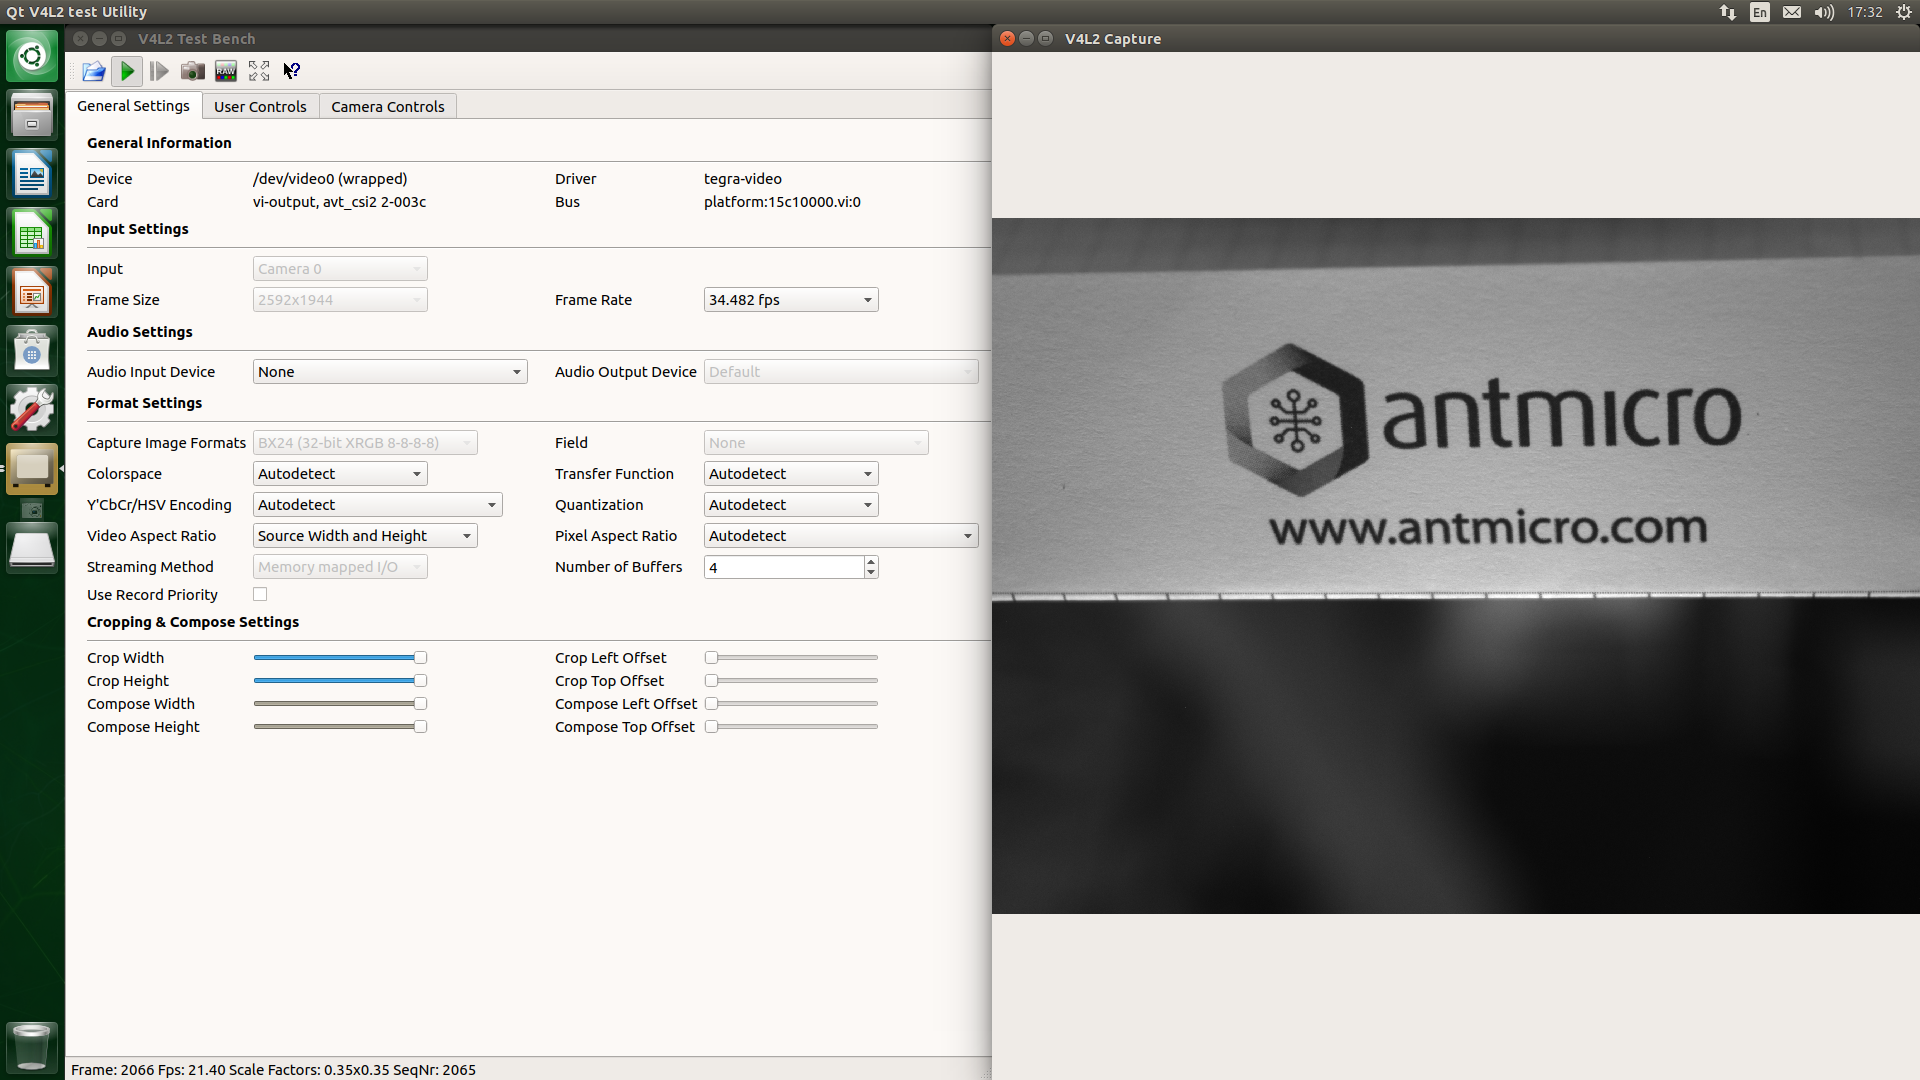Open the system gear menu in panel
Screen dimensions: 1920x1080
pyautogui.click(x=1904, y=12)
